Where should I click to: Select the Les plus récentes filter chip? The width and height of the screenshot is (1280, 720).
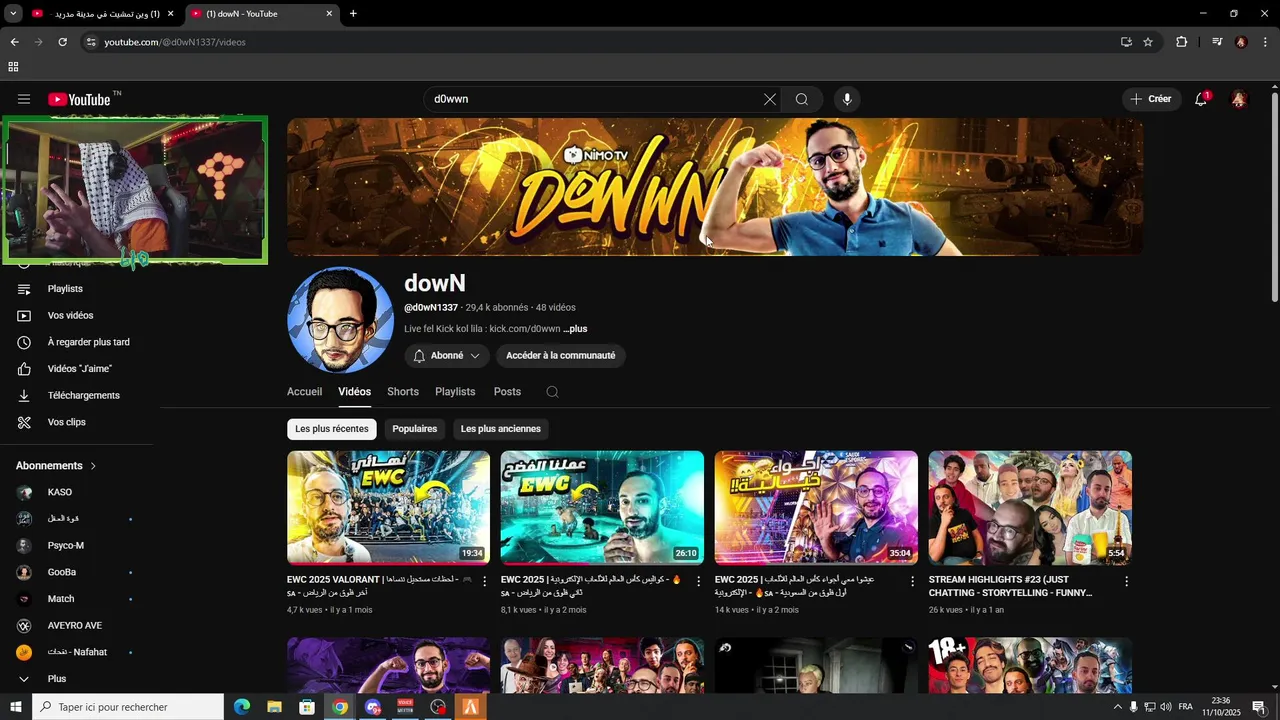[332, 429]
